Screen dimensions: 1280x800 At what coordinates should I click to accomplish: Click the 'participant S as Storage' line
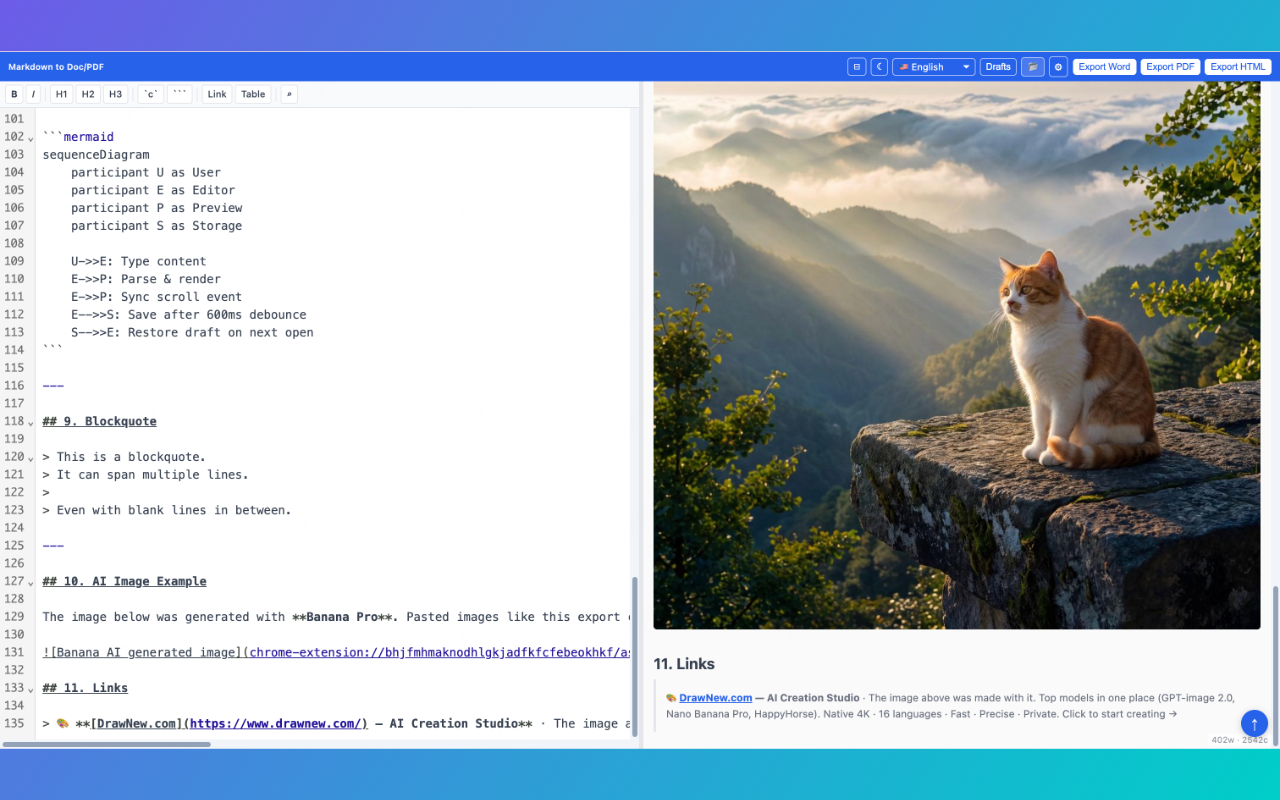pyautogui.click(x=156, y=226)
